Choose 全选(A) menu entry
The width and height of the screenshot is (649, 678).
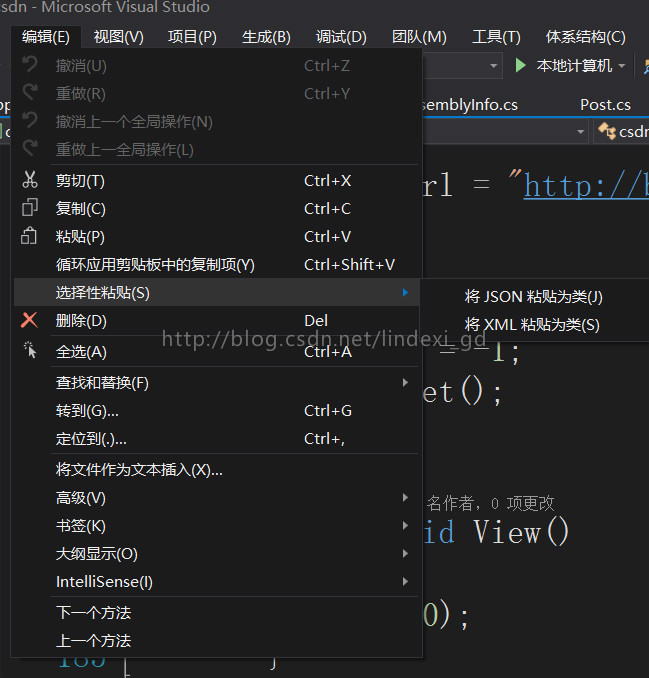(x=217, y=352)
